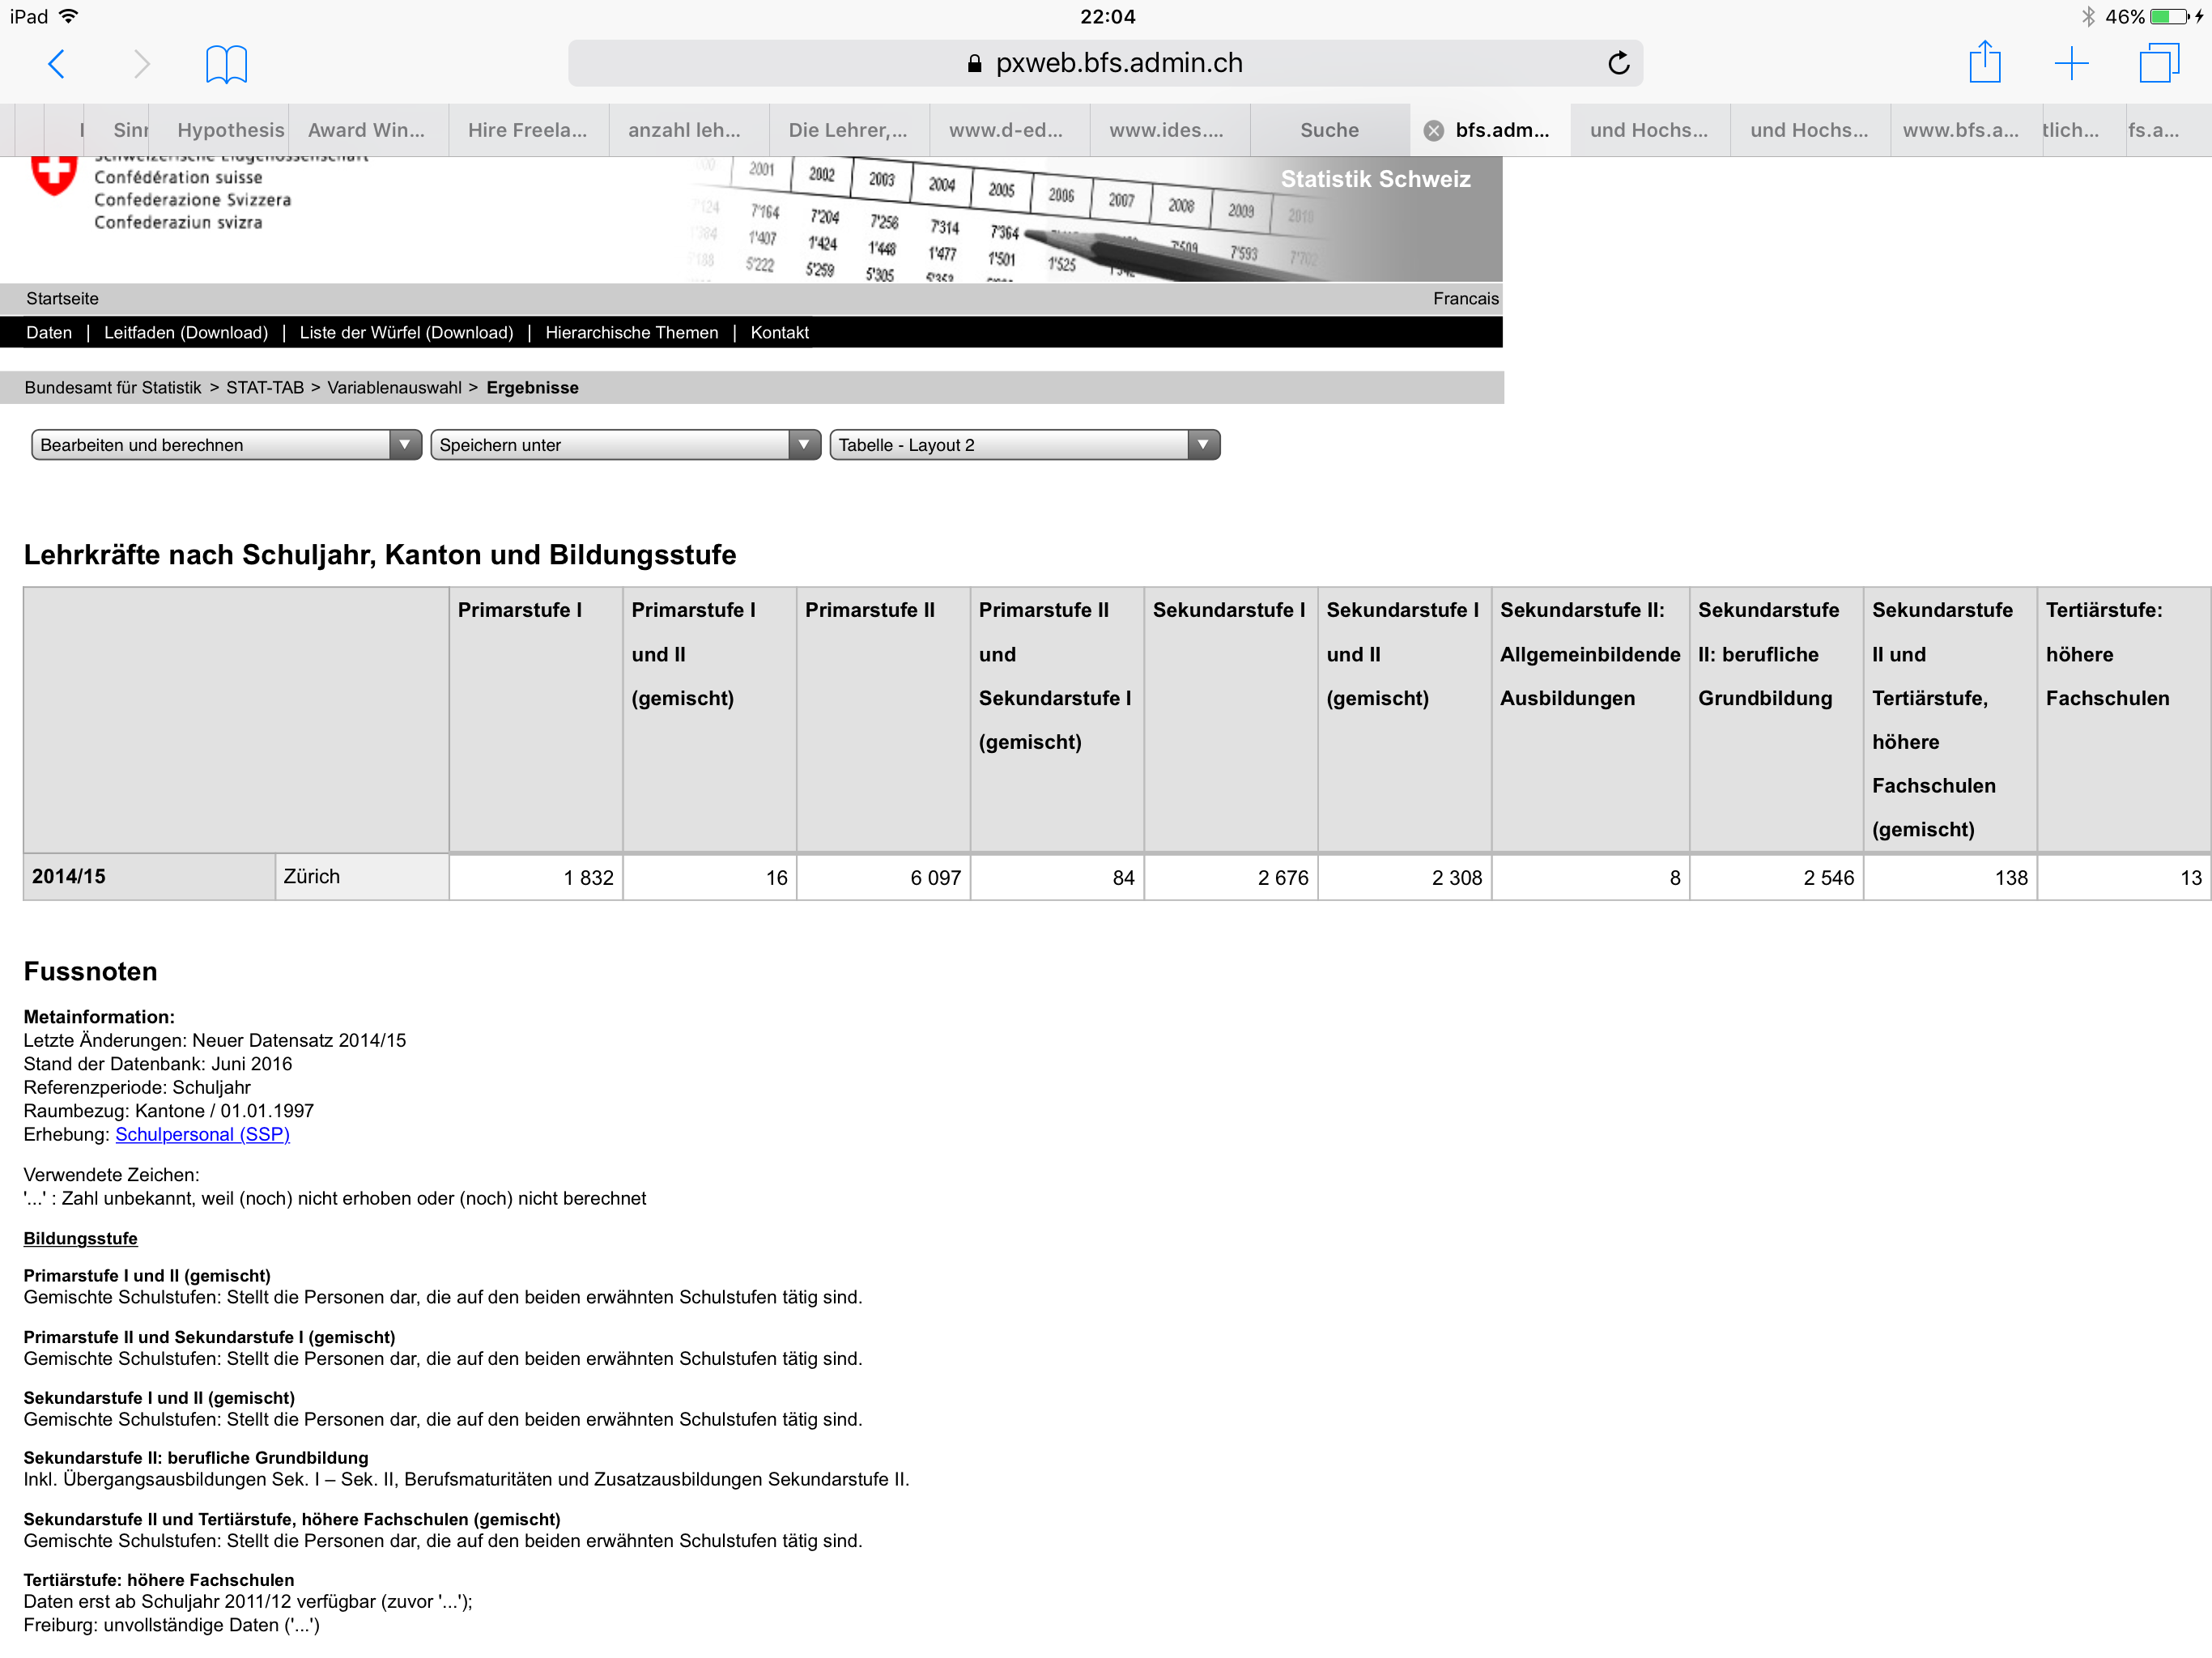Viewport: 2212px width, 1658px height.
Task: Click the Swiss coat of arms logo
Action: point(53,175)
